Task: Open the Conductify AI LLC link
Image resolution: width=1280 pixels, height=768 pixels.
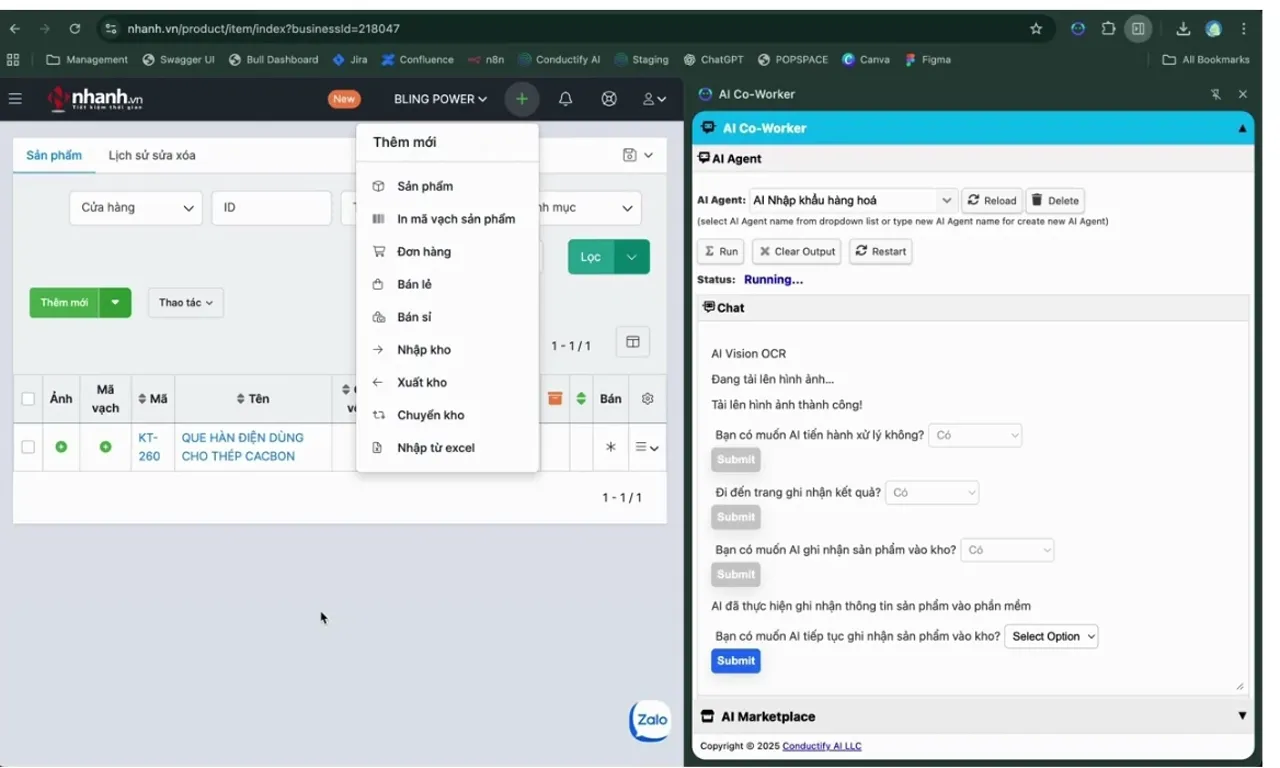Action: pos(822,746)
